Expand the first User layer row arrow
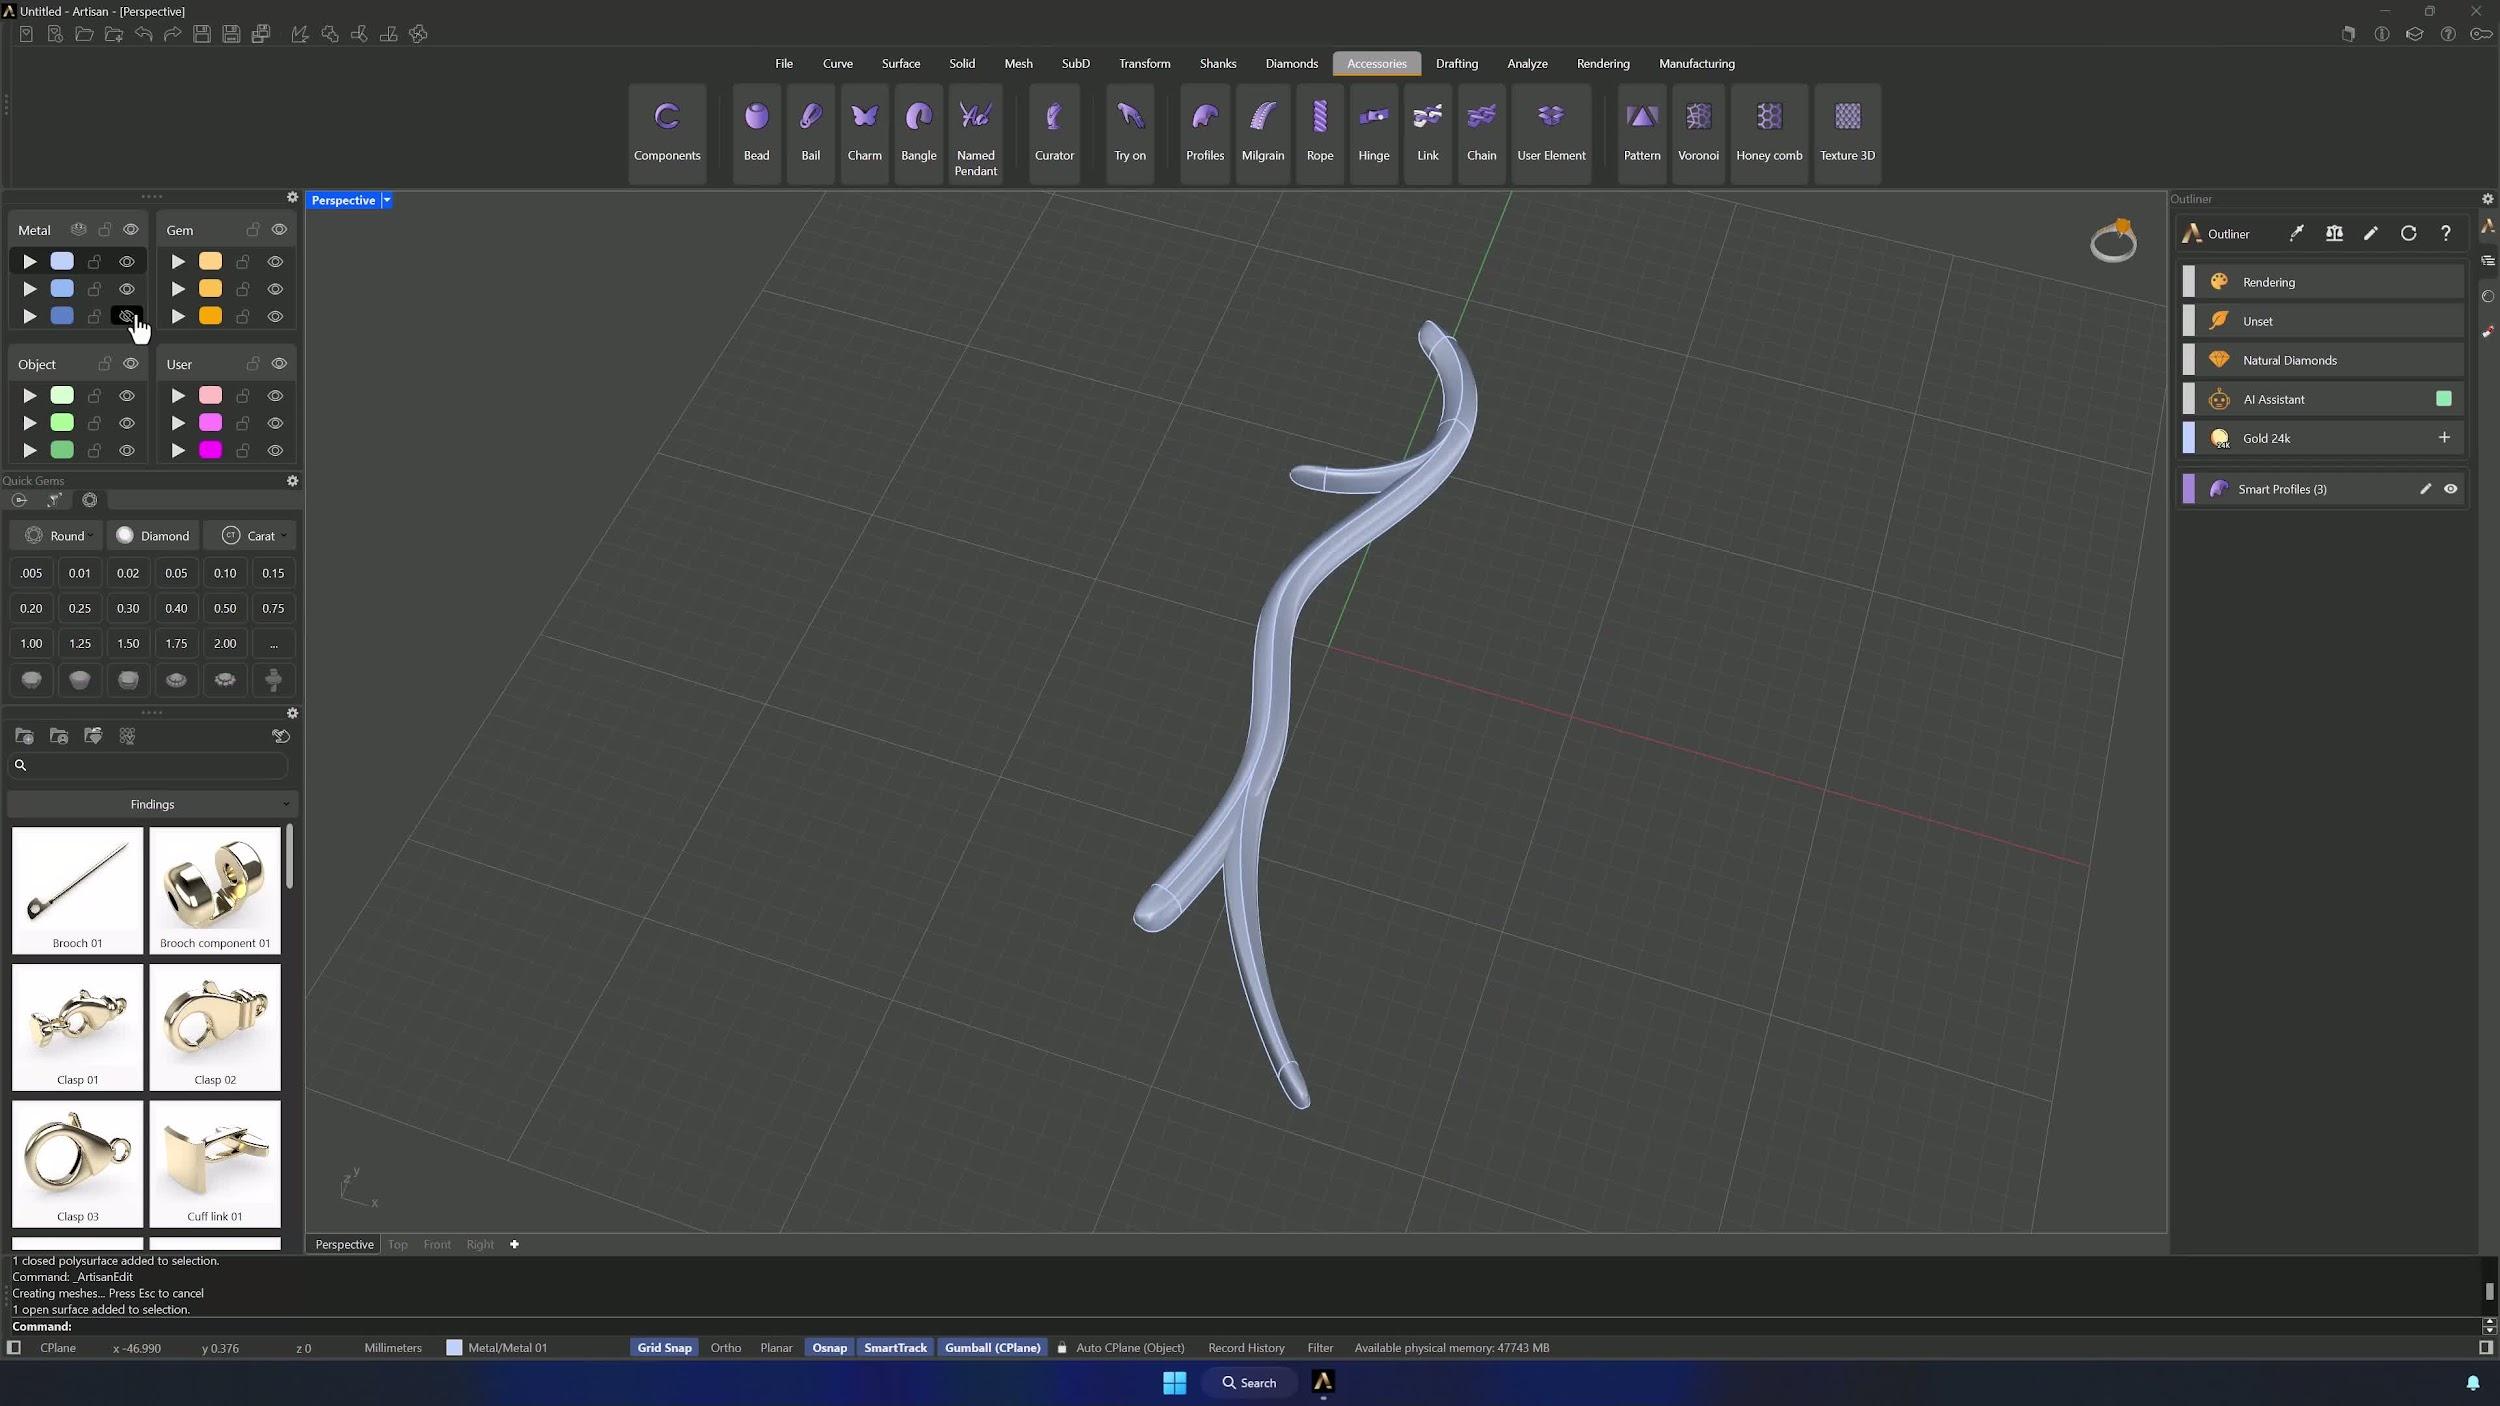Screen dimensions: 2500x1406 tap(178, 396)
